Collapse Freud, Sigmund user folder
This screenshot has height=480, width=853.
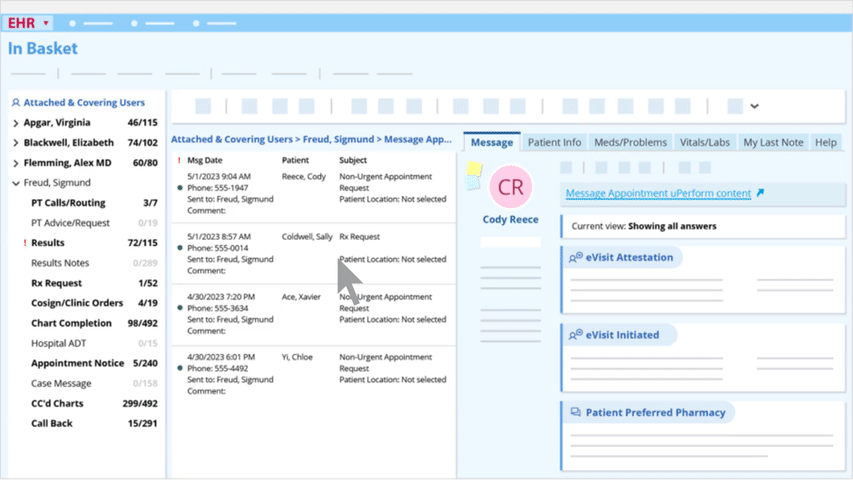pos(16,183)
